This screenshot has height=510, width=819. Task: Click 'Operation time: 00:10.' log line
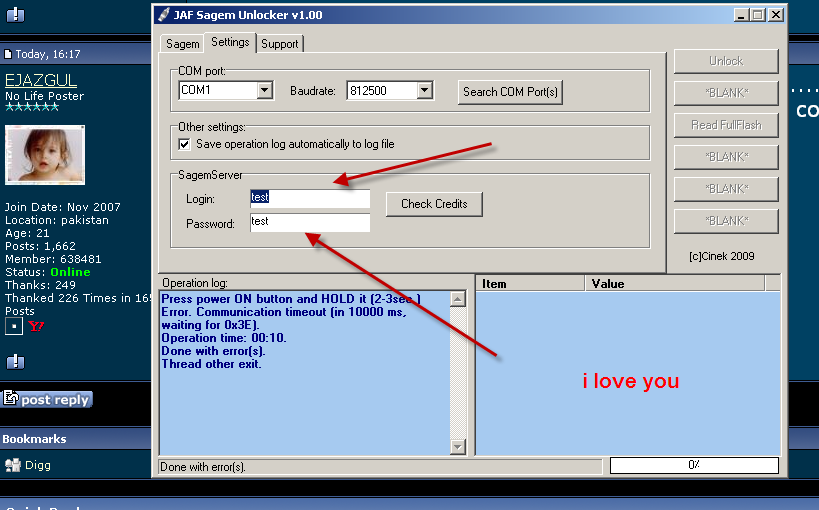pos(224,338)
